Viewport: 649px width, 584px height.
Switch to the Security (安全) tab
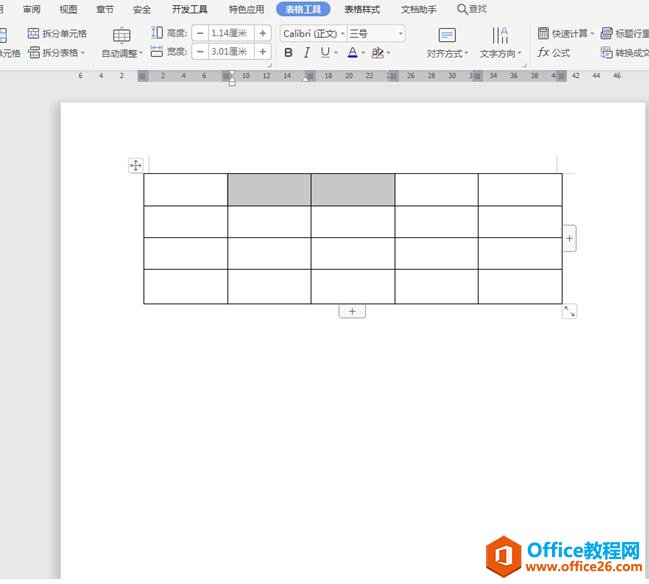pyautogui.click(x=142, y=9)
